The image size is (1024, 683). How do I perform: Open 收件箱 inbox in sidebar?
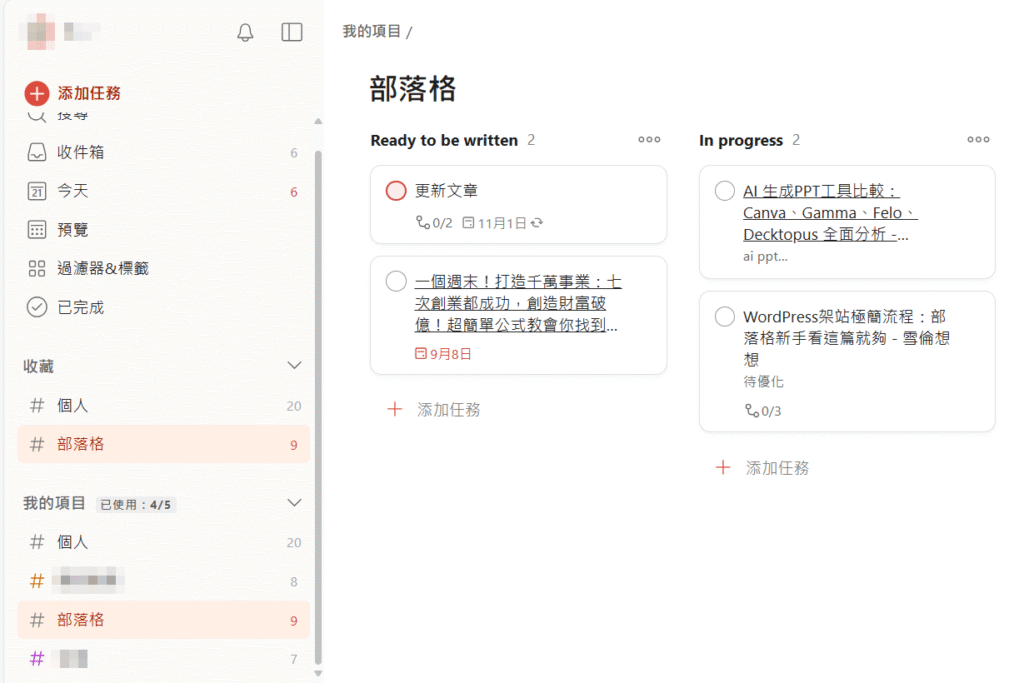click(x=80, y=152)
